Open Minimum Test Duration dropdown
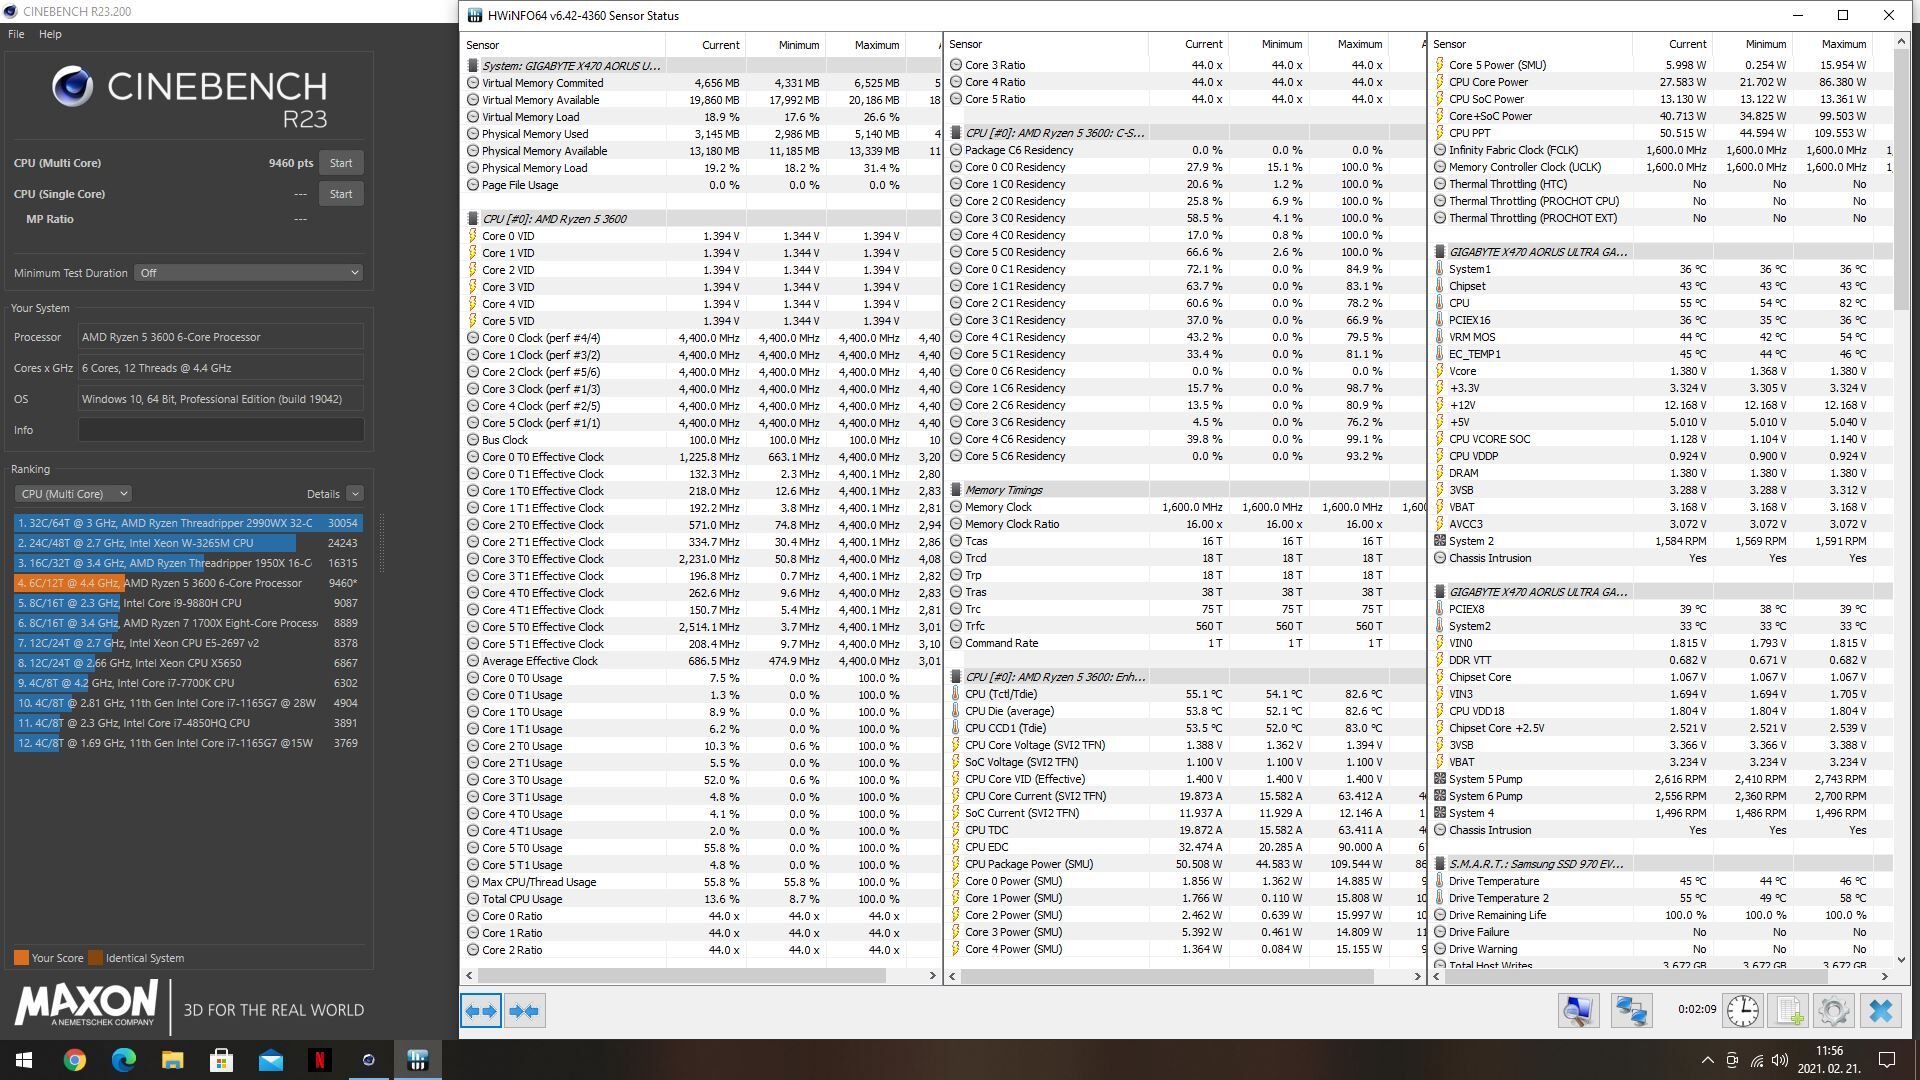The height and width of the screenshot is (1080, 1920). [x=248, y=273]
